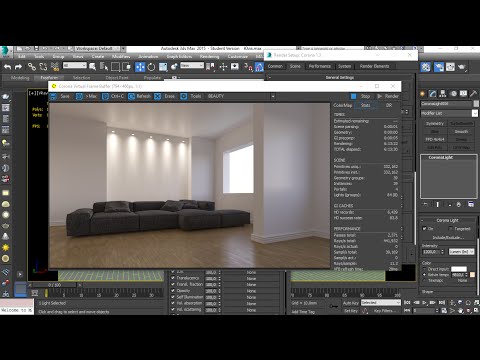Open the Selected key filter dropdown
The image size is (480, 360).
(x=381, y=303)
